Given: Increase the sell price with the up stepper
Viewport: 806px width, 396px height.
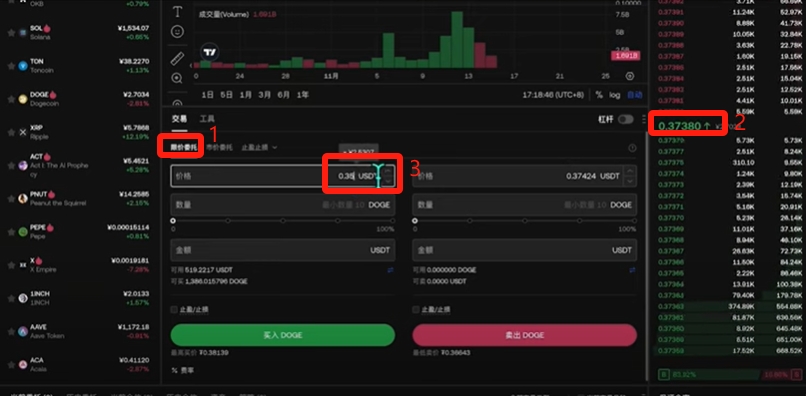Looking at the screenshot, I should pyautogui.click(x=631, y=171).
